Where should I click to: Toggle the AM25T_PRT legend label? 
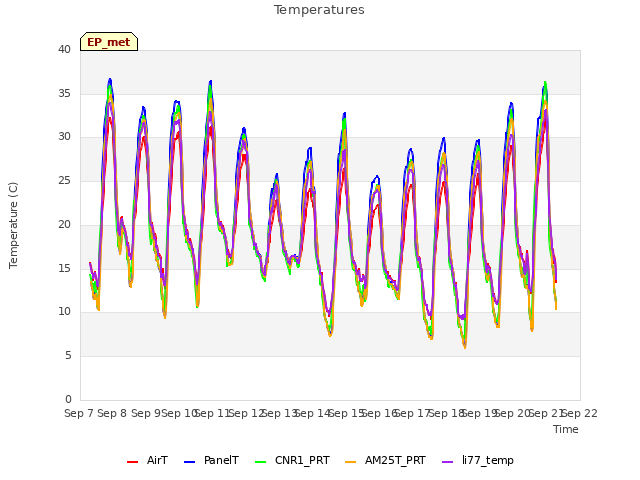pos(395,460)
